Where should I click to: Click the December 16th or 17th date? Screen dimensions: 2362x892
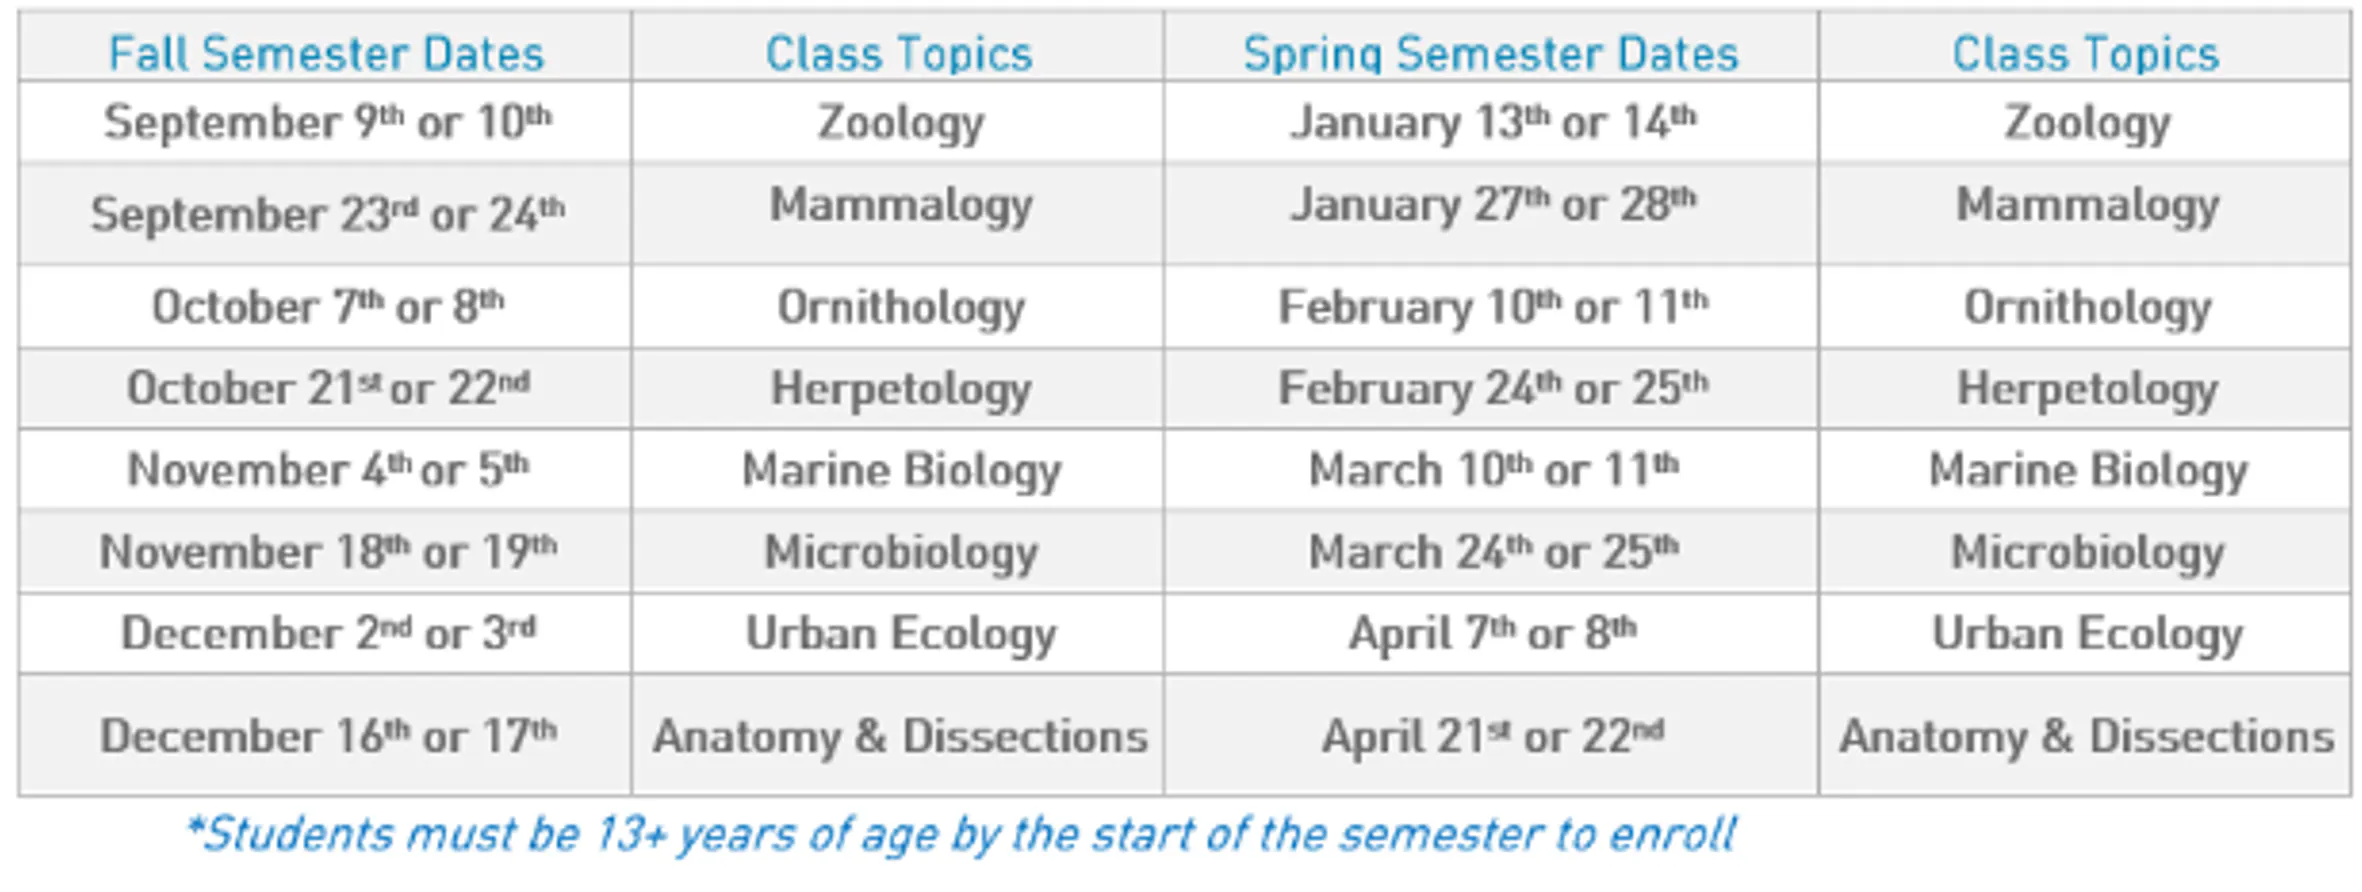point(327,736)
